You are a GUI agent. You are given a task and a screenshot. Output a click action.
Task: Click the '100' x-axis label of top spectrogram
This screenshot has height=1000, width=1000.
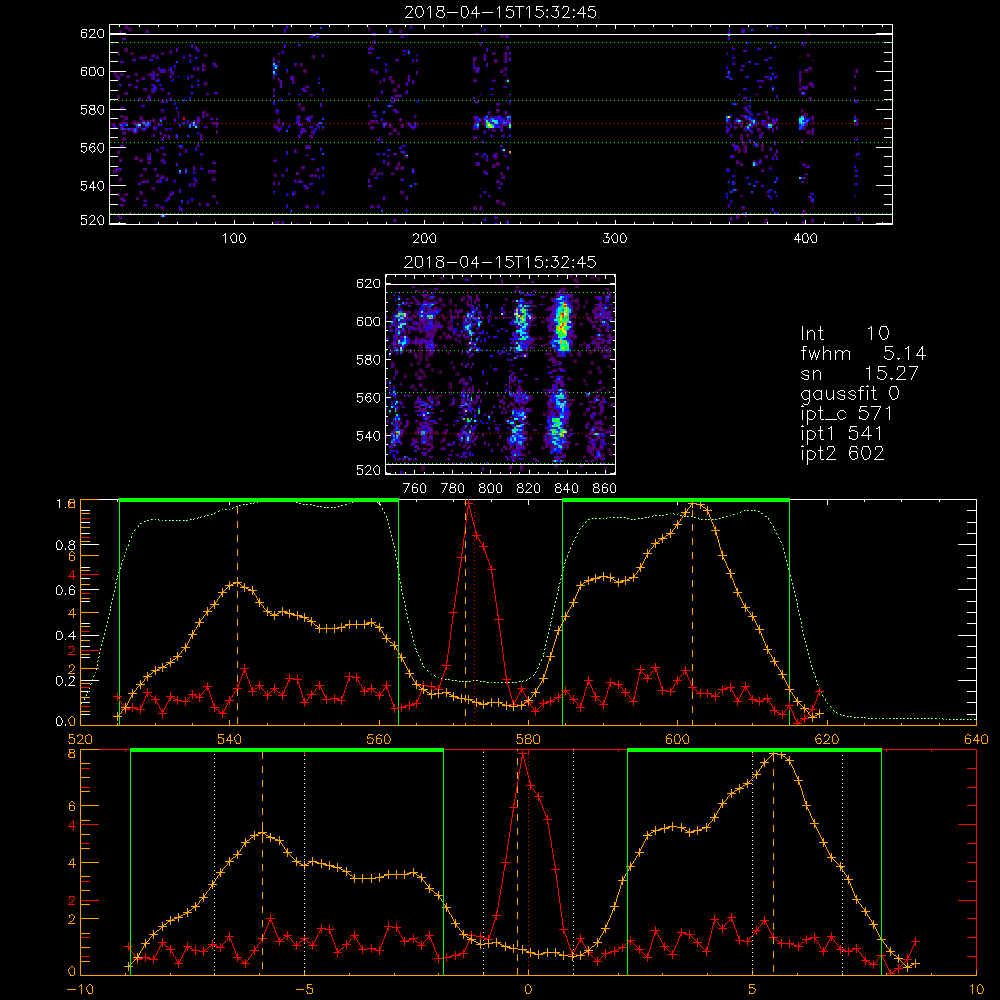(234, 239)
